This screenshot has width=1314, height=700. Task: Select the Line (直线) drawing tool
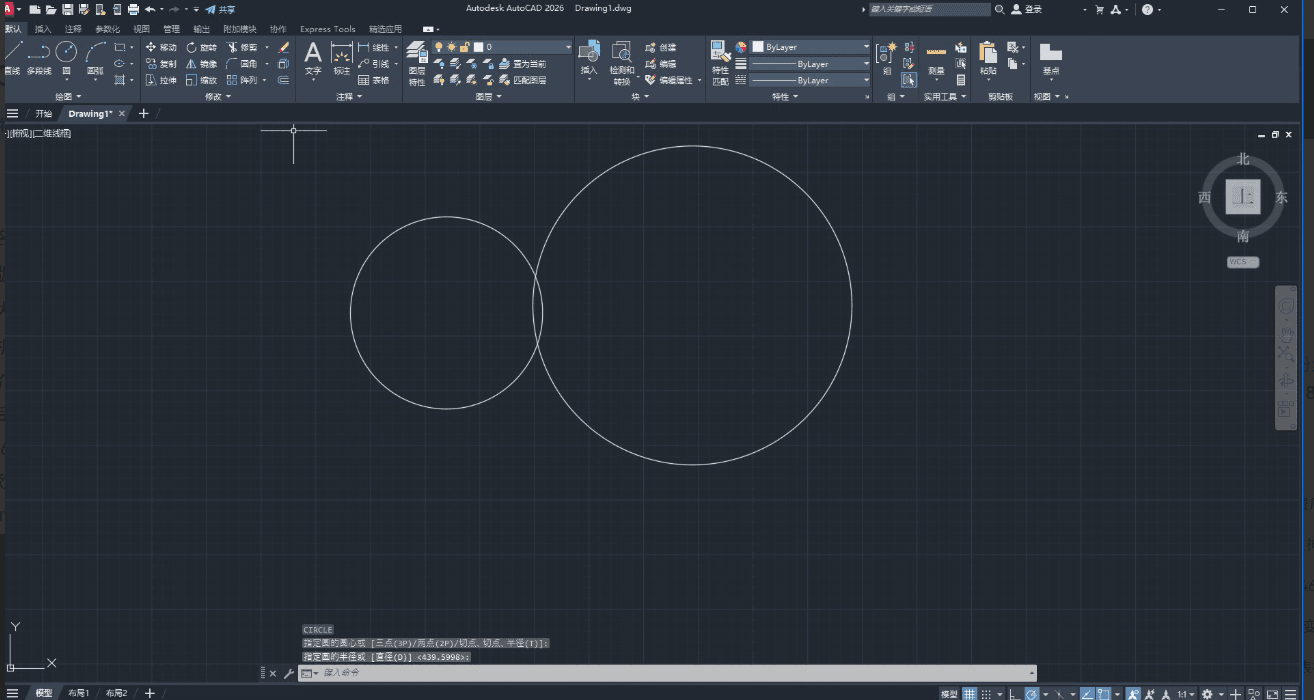point(12,57)
